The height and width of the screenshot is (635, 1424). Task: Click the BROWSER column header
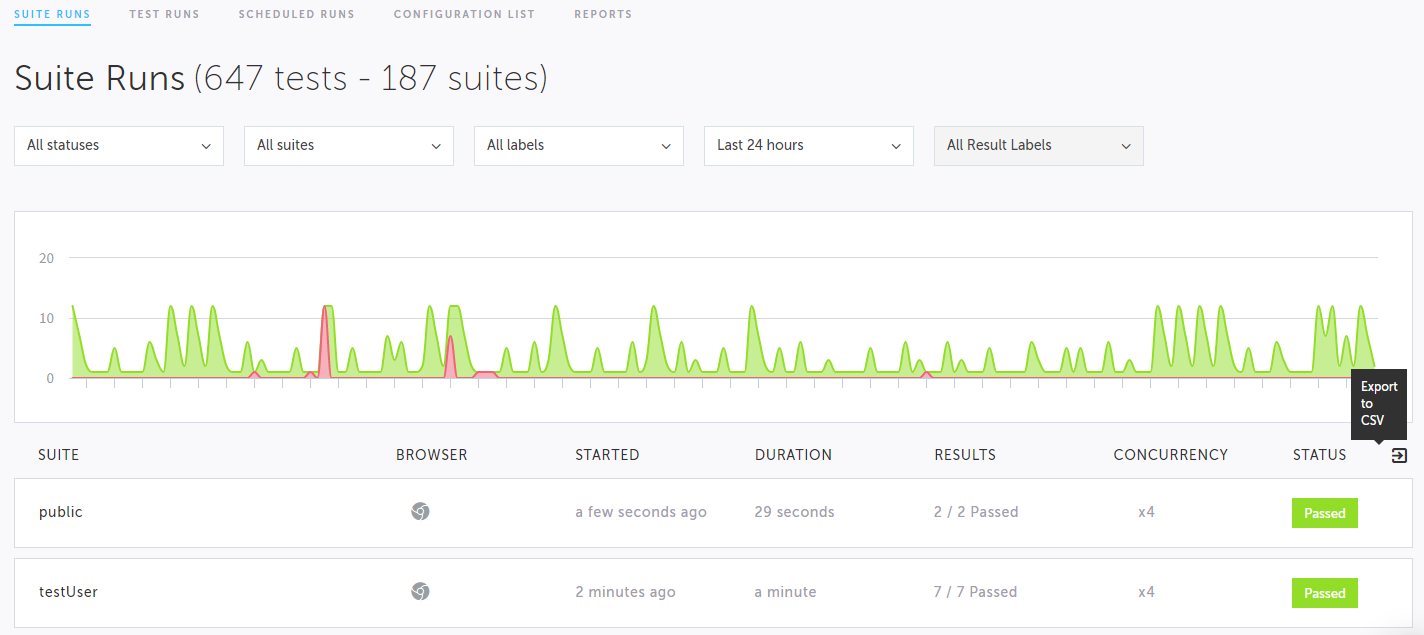coord(432,455)
